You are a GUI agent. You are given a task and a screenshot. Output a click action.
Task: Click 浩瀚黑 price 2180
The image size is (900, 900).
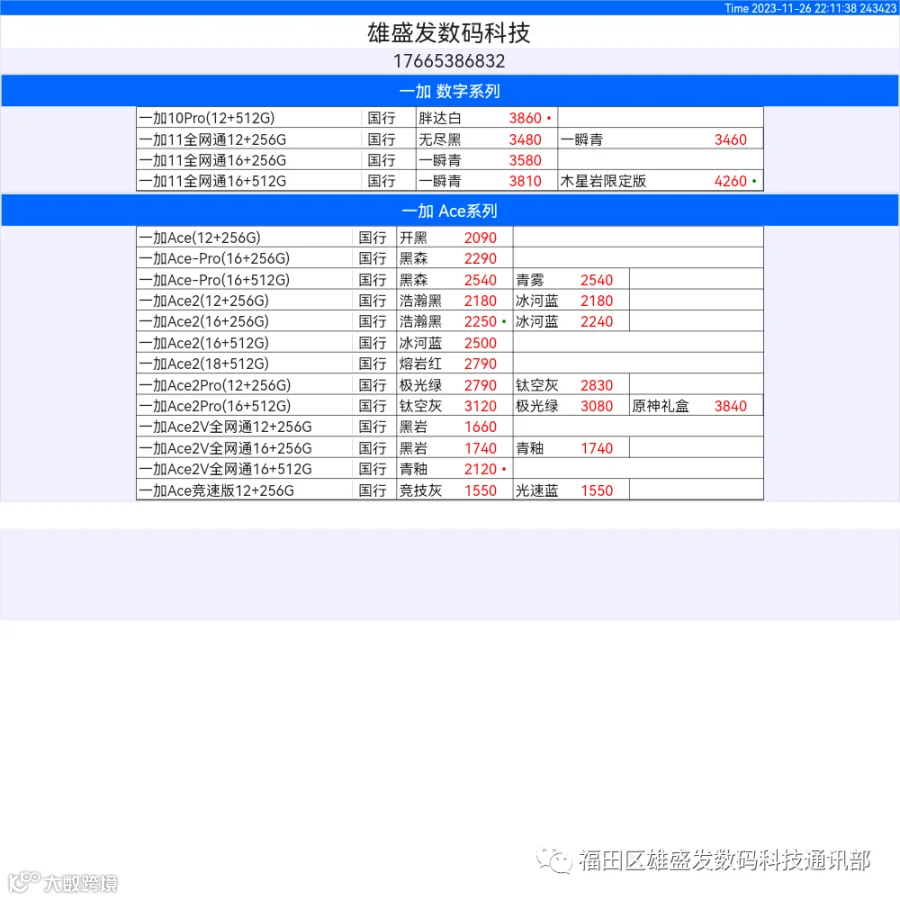pos(480,300)
